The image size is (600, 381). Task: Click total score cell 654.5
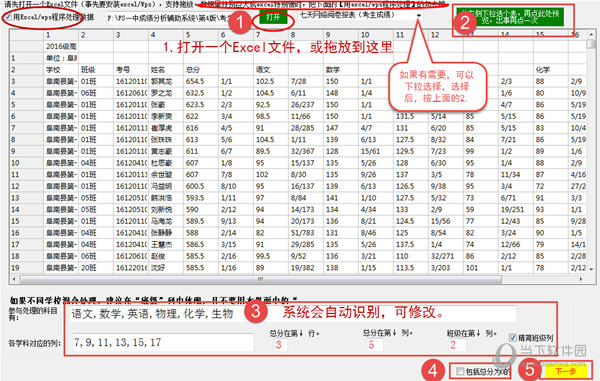coord(201,81)
